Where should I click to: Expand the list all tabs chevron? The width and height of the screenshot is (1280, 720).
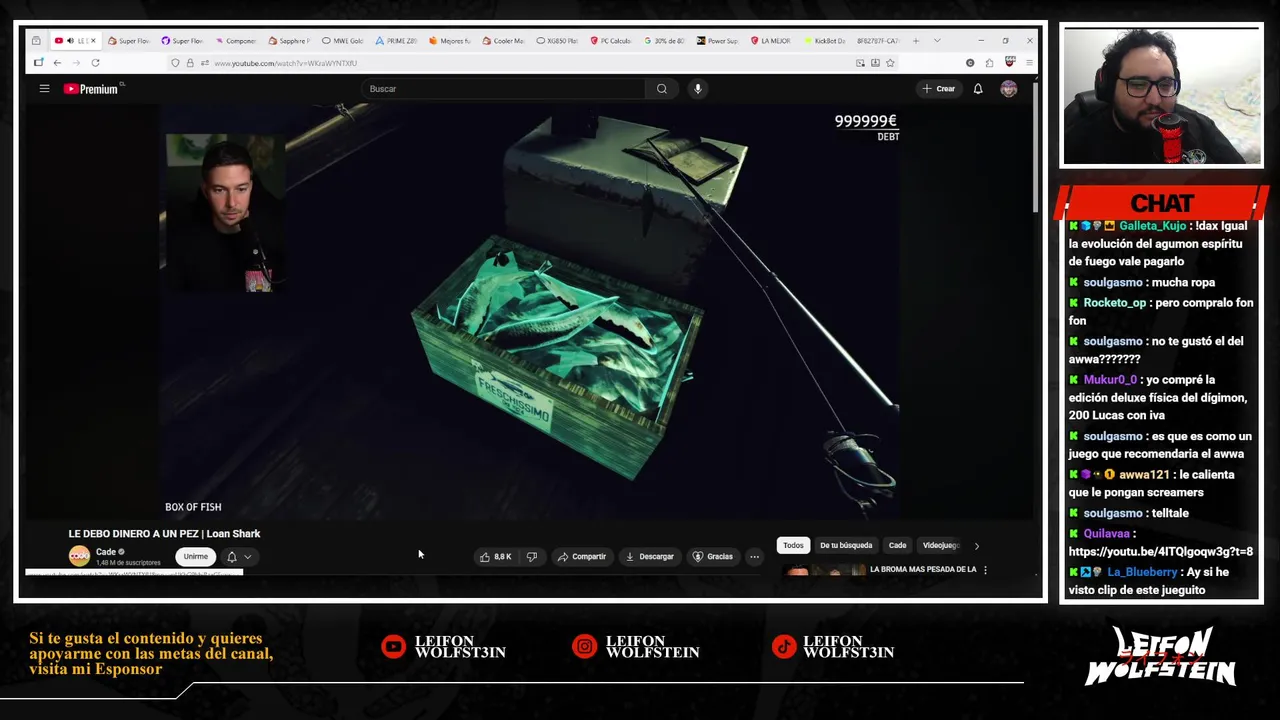(937, 41)
